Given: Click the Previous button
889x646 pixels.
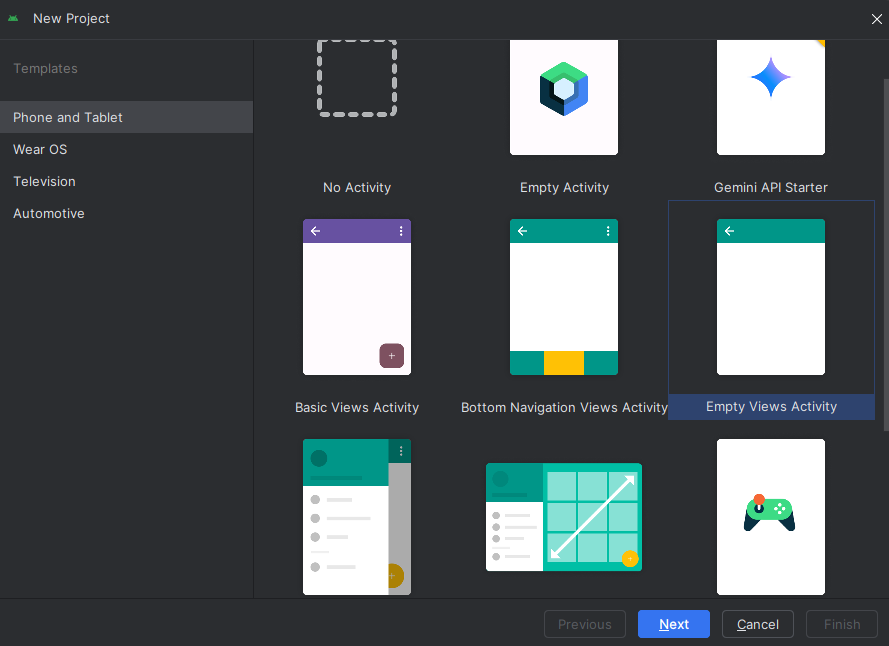Looking at the screenshot, I should pyautogui.click(x=584, y=624).
